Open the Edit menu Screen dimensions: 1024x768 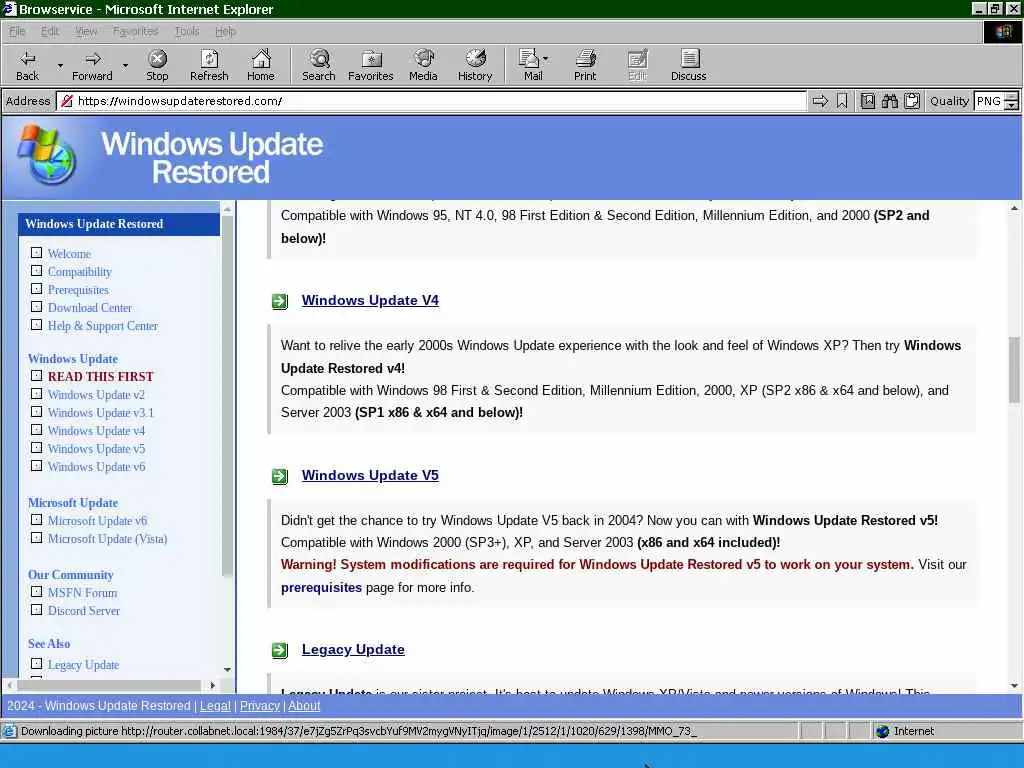50,31
